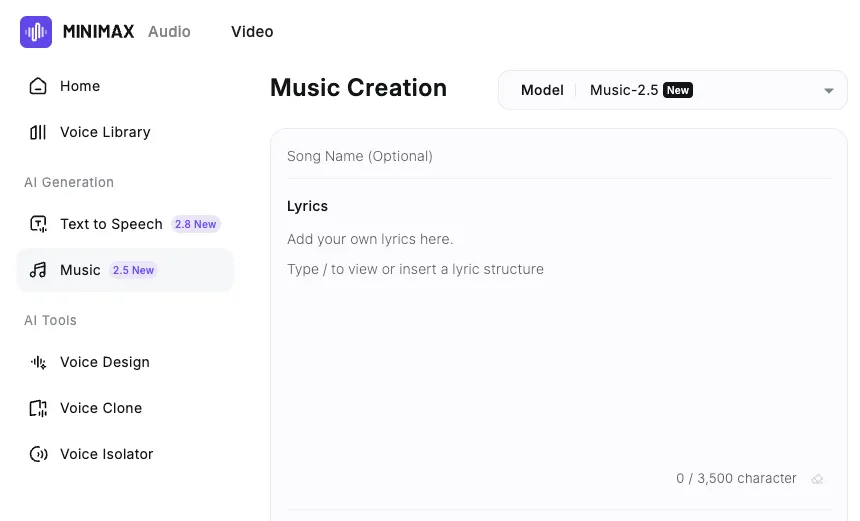Click the Voice Clone sidebar icon

tap(38, 408)
